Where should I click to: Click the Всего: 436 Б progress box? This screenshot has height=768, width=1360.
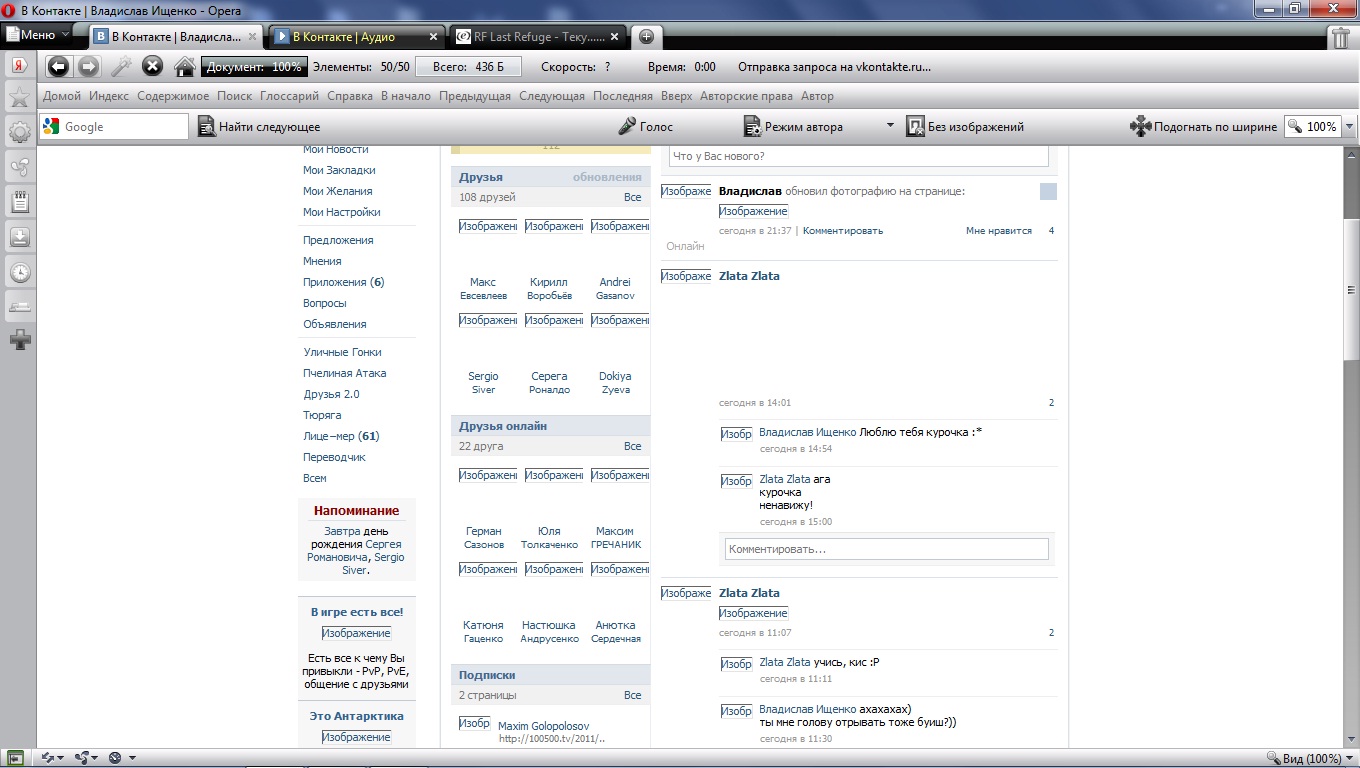pyautogui.click(x=469, y=67)
